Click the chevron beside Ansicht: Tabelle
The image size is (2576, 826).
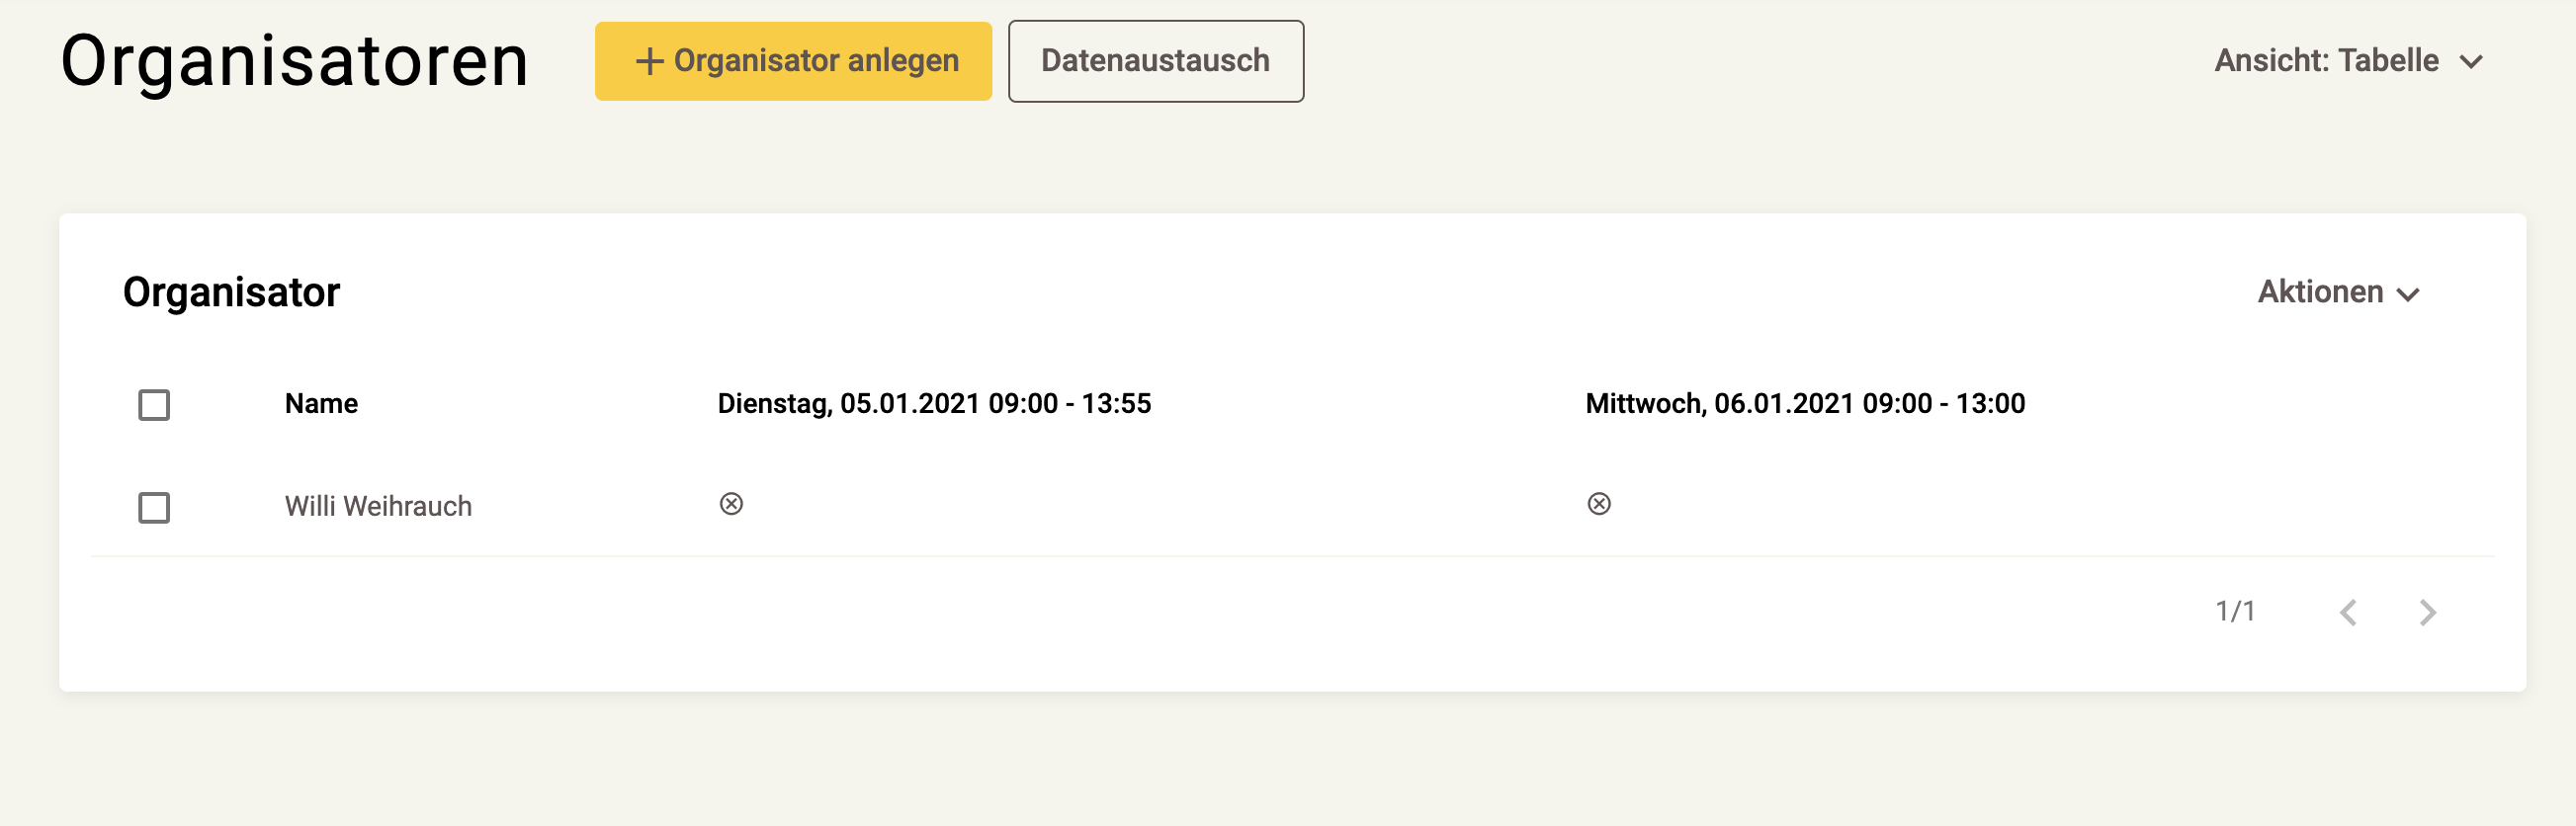coord(2471,62)
